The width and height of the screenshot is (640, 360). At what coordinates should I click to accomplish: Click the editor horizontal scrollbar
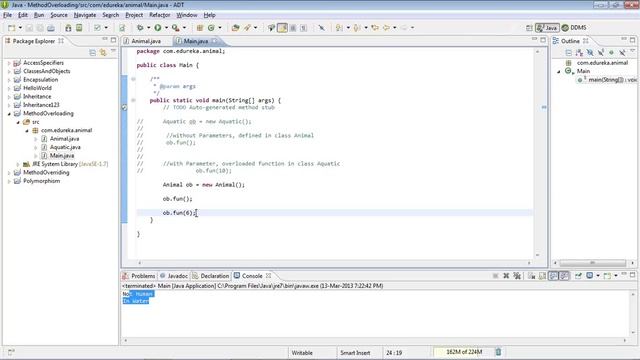334,263
